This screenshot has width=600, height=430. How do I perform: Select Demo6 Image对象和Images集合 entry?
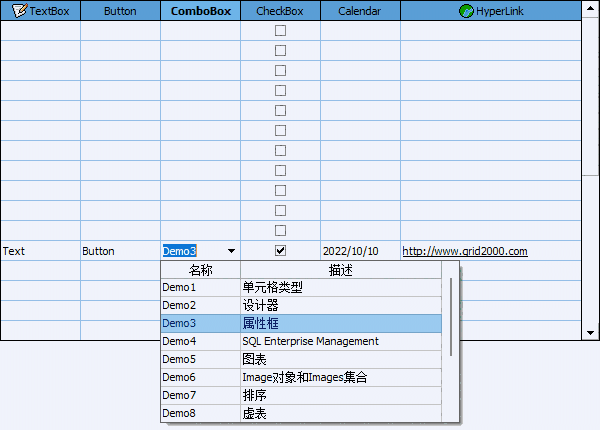pyautogui.click(x=300, y=377)
